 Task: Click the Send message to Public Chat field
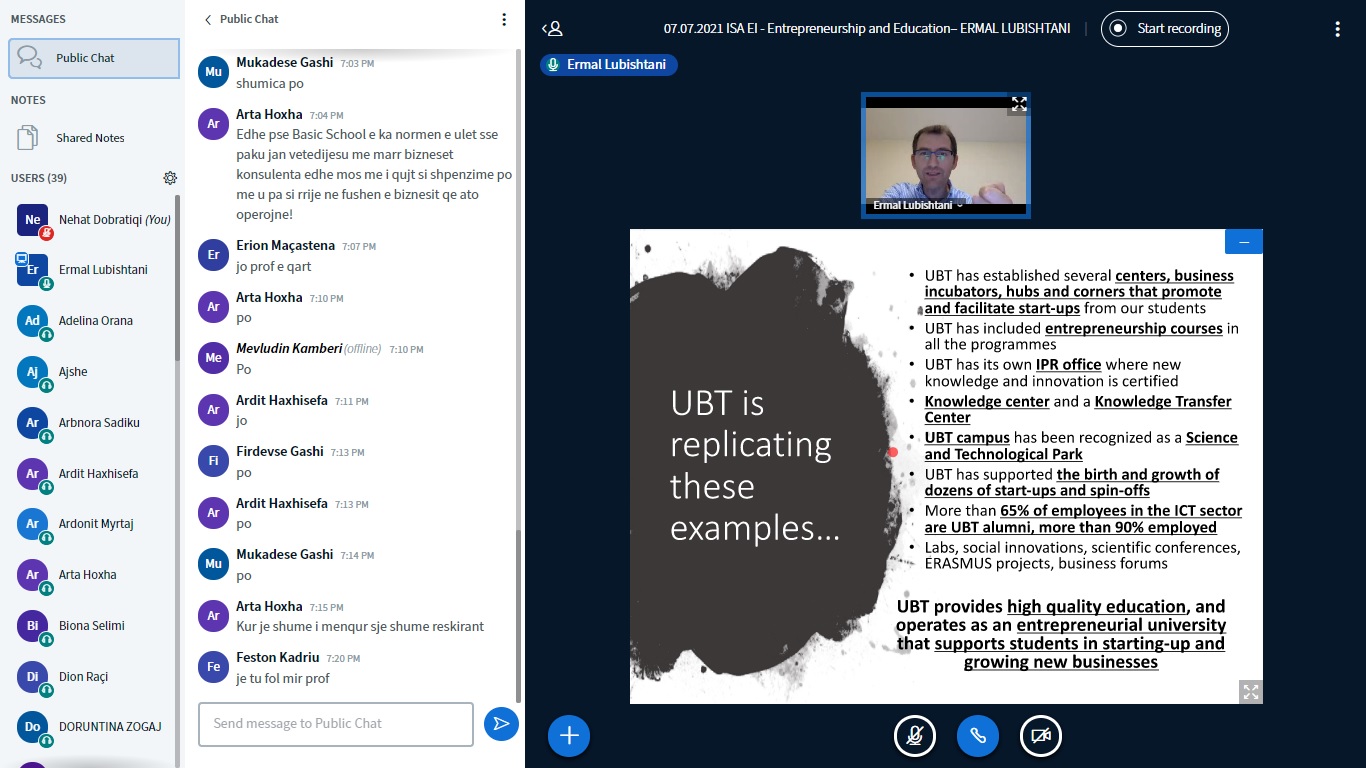tap(335, 724)
